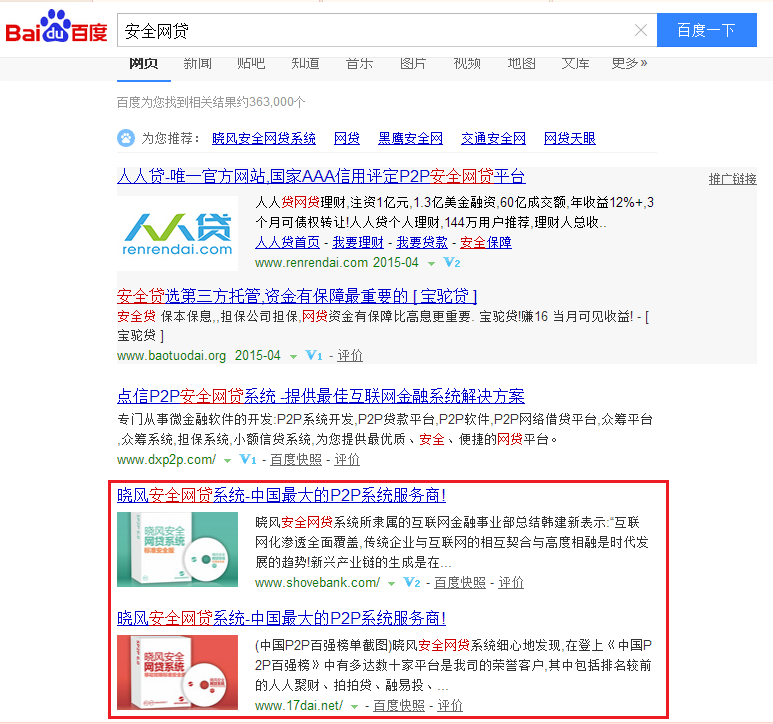Open the 地图 tab
773x724 pixels.
[522, 63]
